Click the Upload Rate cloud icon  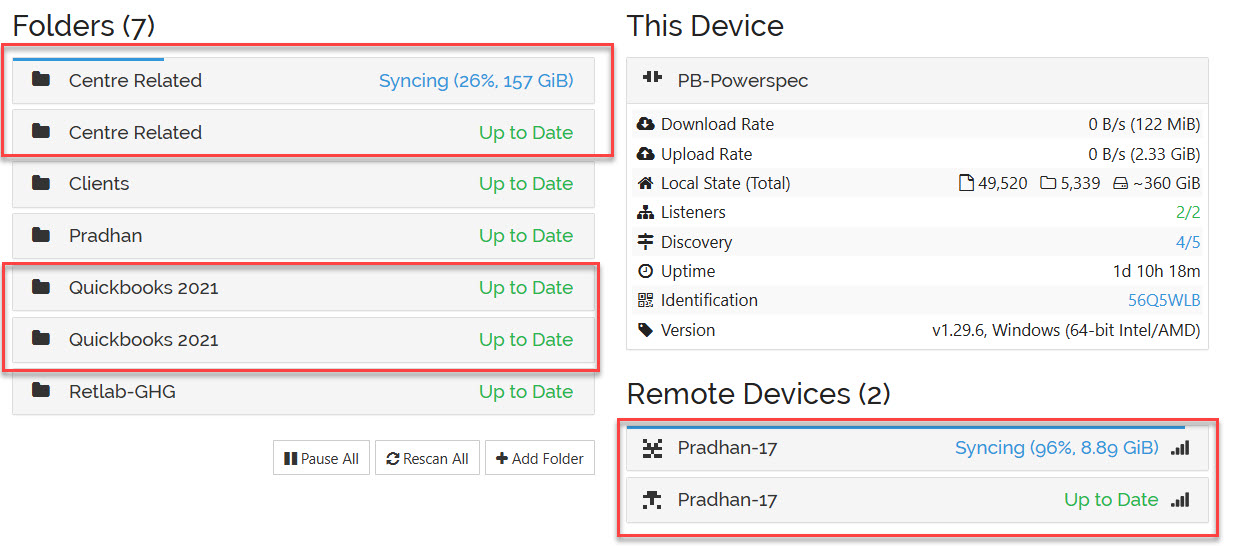[x=645, y=154]
